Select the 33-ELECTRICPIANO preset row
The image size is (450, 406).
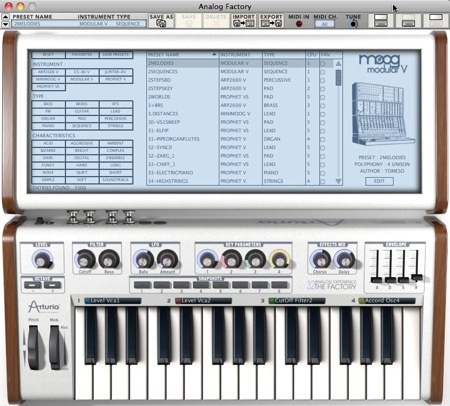click(240, 173)
